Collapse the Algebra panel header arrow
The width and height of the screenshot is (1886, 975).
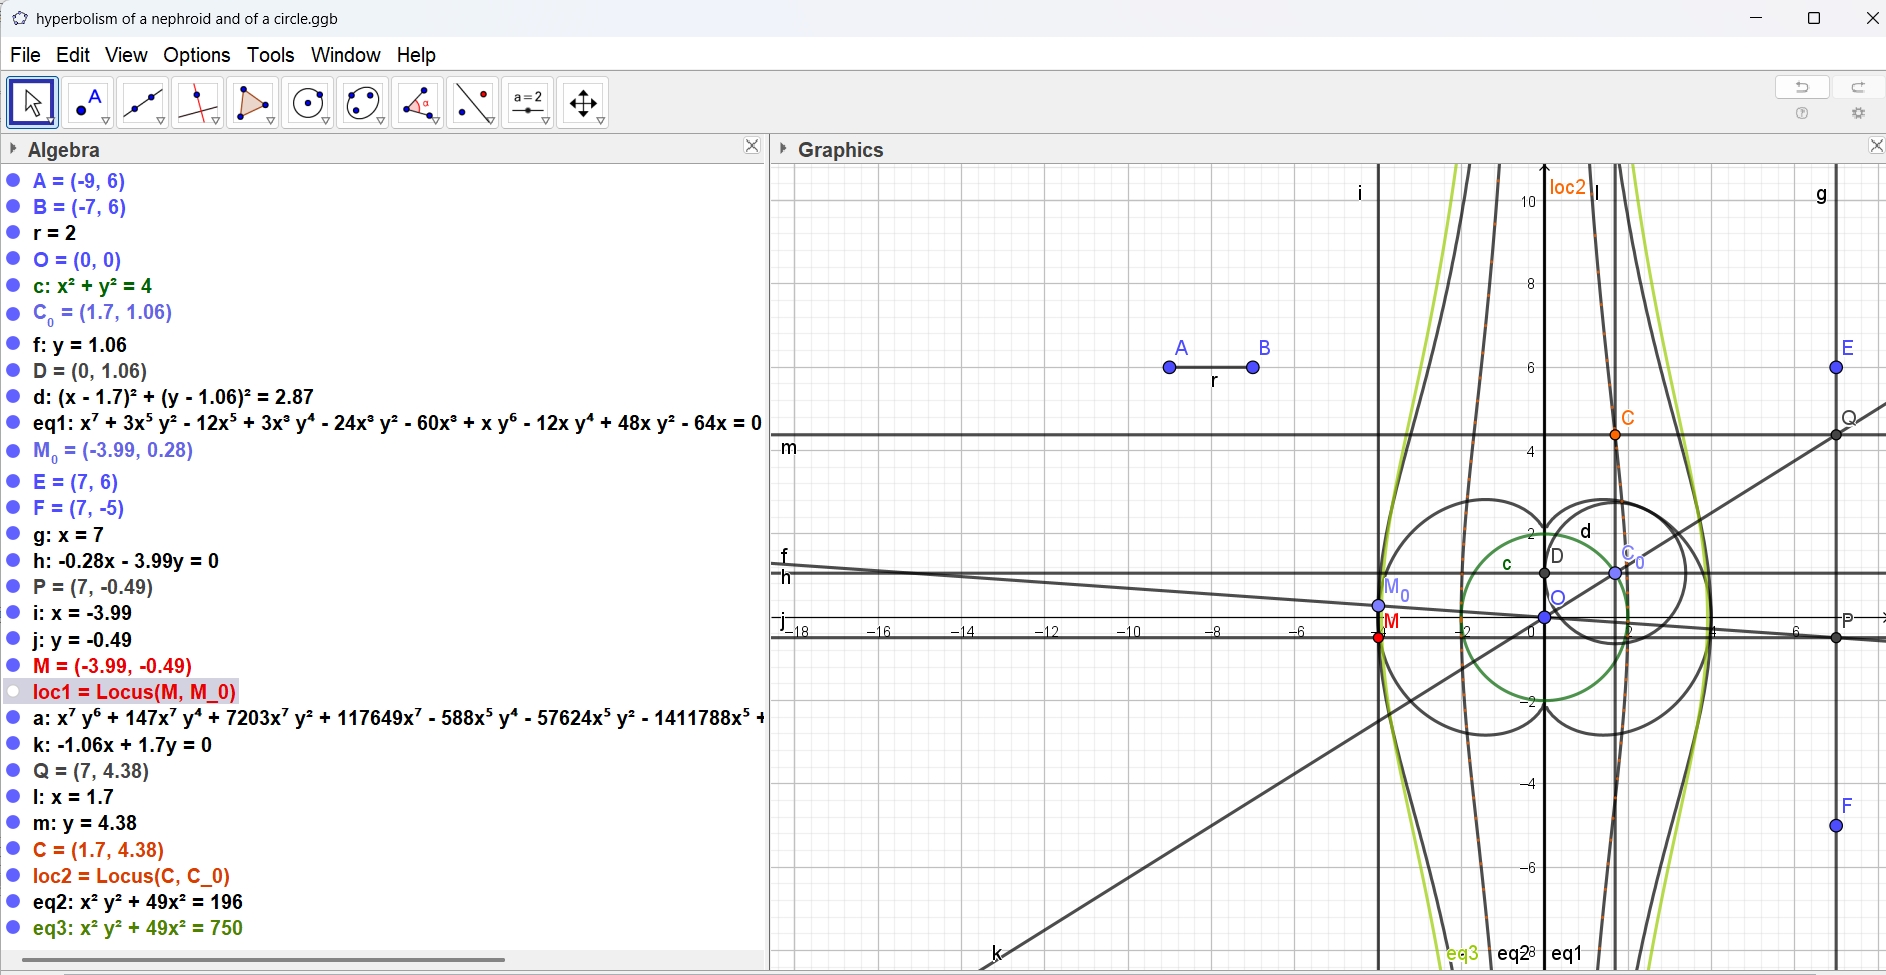13,149
